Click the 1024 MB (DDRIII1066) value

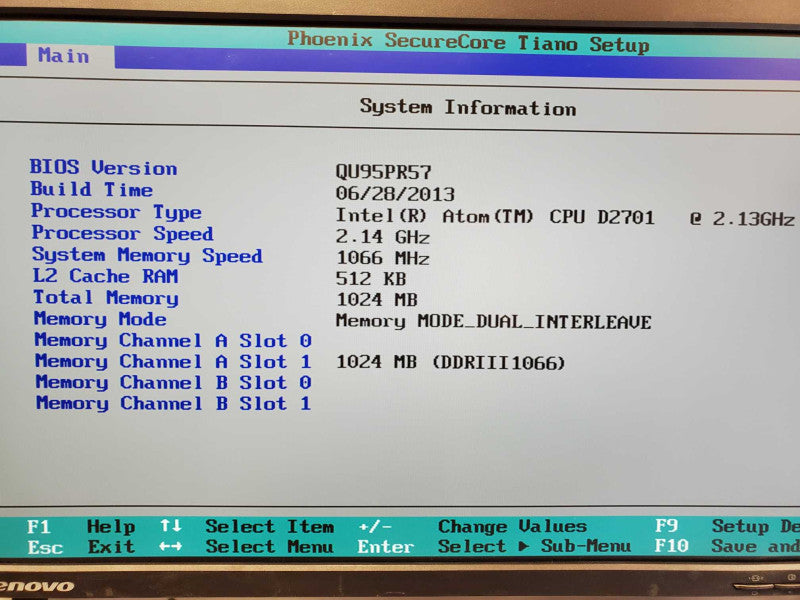click(x=451, y=362)
